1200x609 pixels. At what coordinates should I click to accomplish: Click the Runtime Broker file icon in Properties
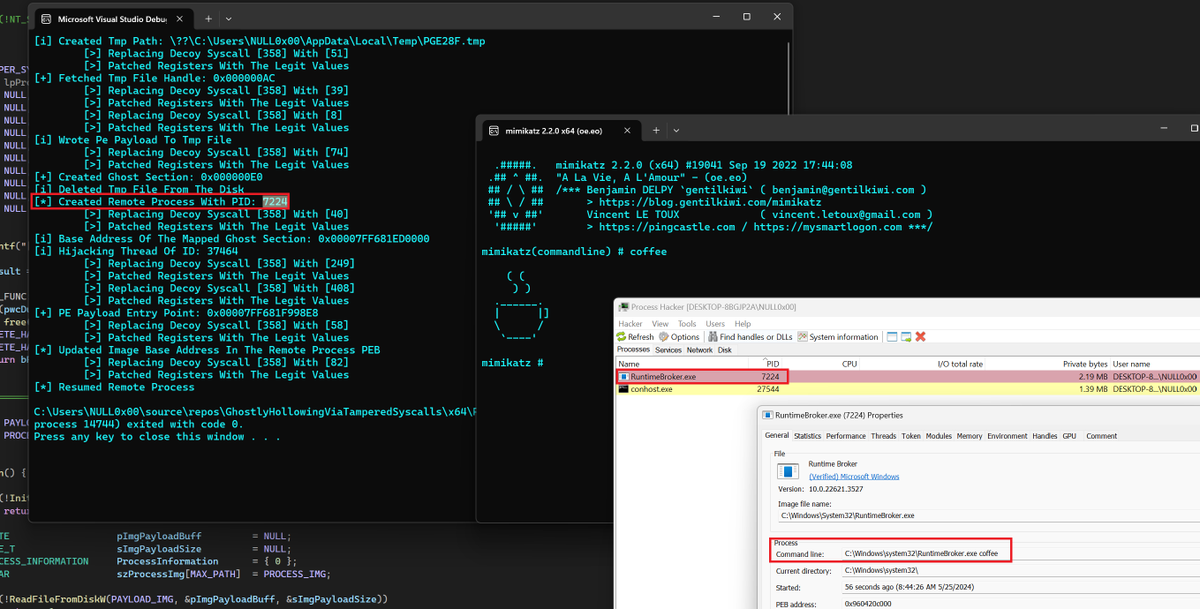tap(789, 471)
